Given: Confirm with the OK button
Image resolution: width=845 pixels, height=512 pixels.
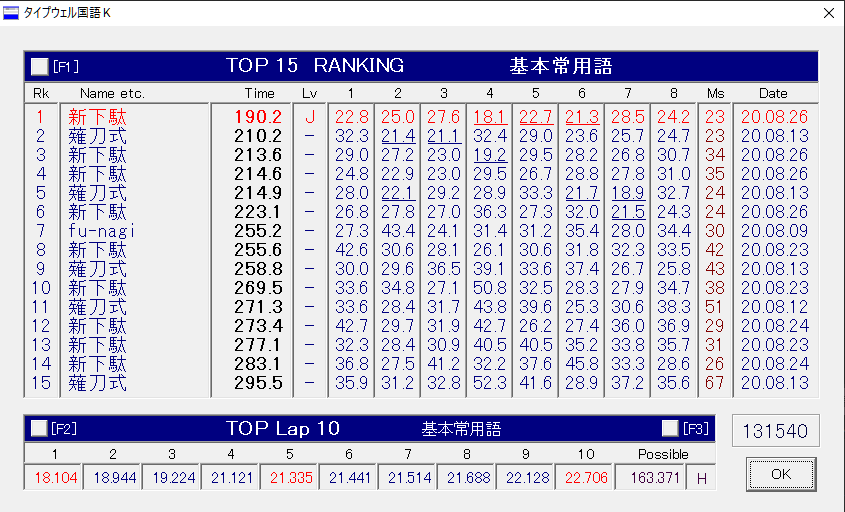Looking at the screenshot, I should tap(781, 474).
